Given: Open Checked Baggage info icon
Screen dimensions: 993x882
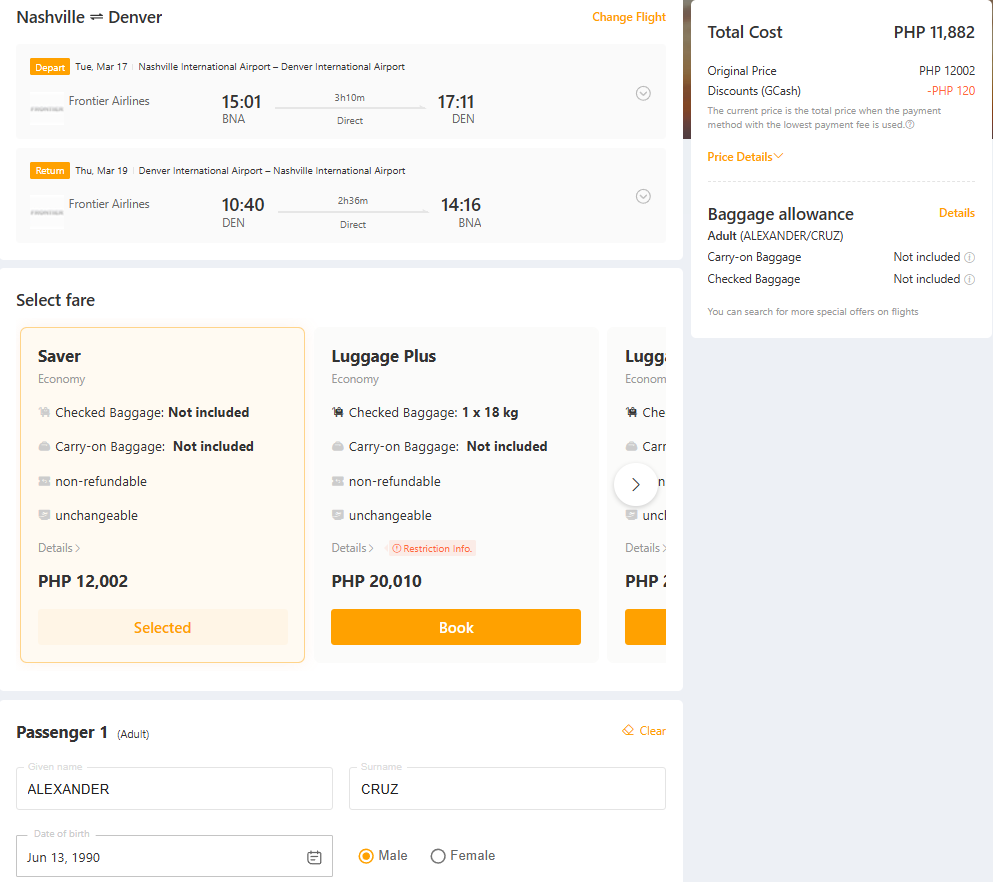Looking at the screenshot, I should [x=969, y=279].
